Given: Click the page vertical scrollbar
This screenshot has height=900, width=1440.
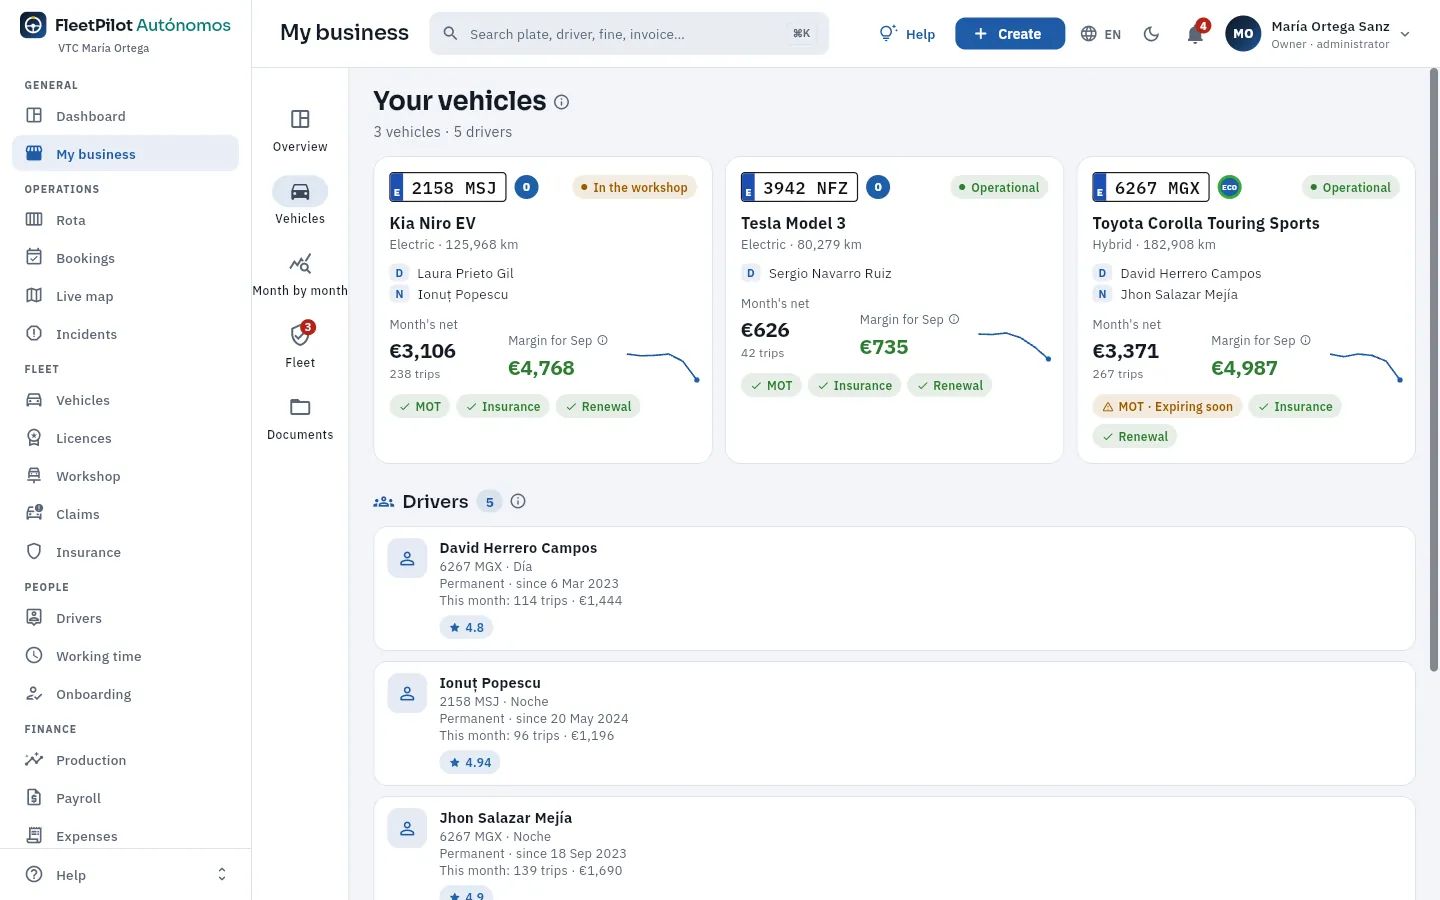Looking at the screenshot, I should pyautogui.click(x=1434, y=370).
